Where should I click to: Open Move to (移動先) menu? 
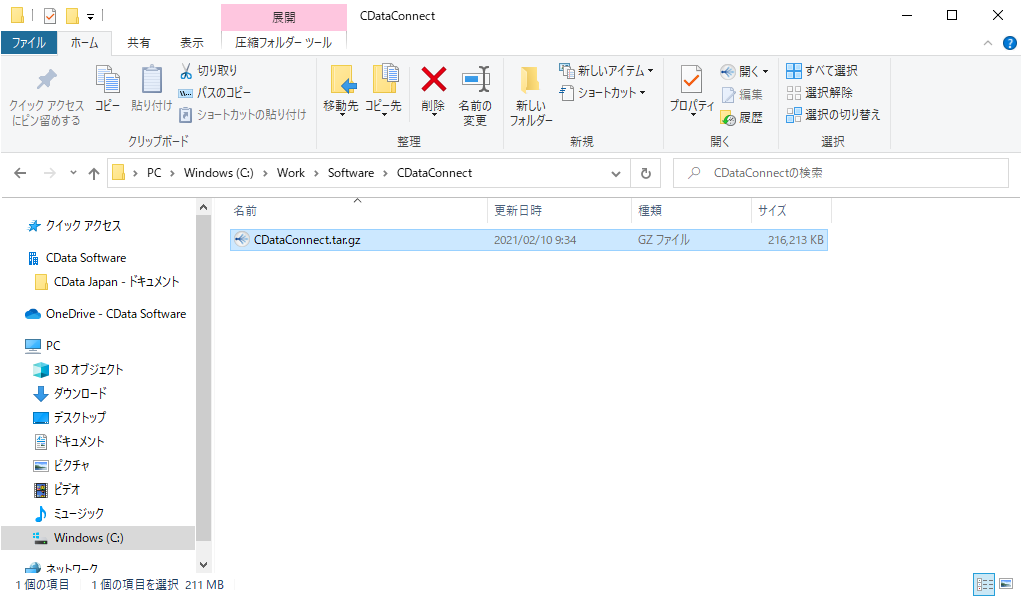point(341,90)
